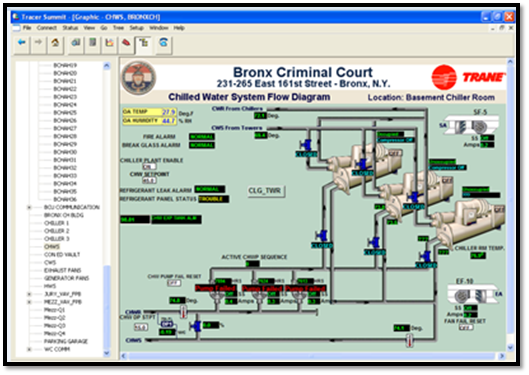The image size is (529, 375).
Task: Click the EF-10 exhaust fan graphic
Action: pyautogui.click(x=472, y=295)
